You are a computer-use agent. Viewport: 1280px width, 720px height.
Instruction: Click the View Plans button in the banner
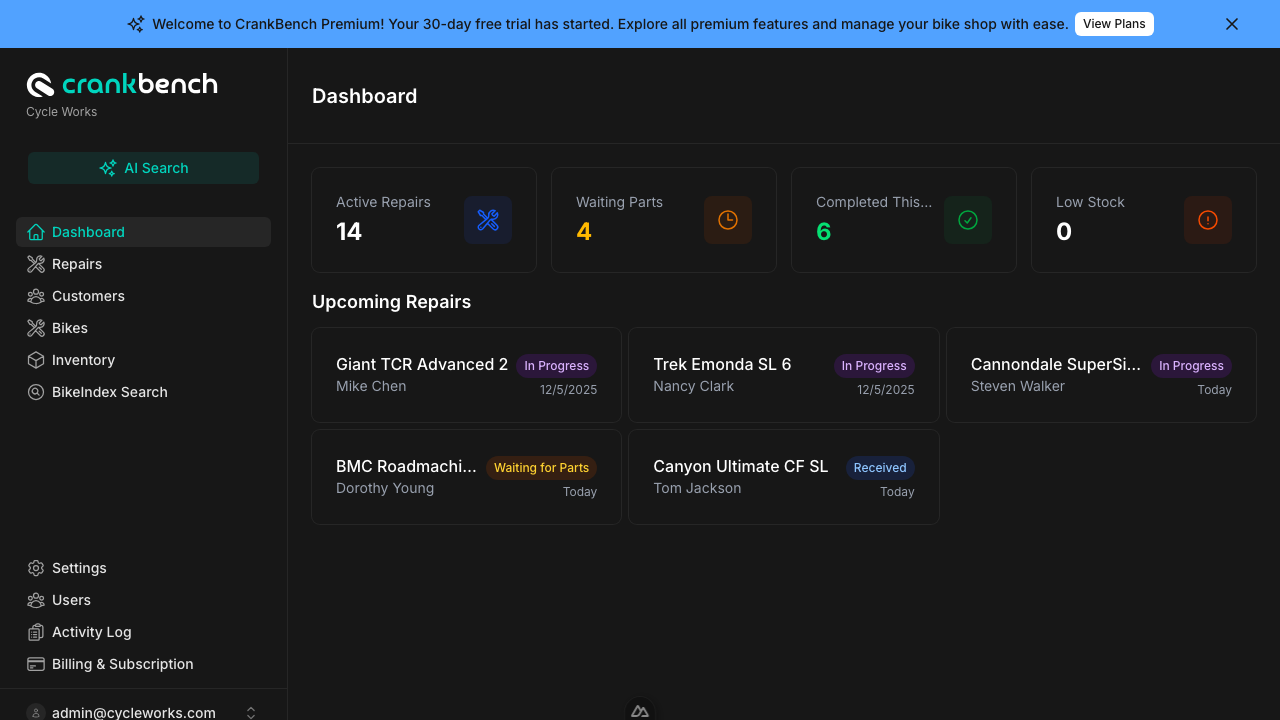pyautogui.click(x=1114, y=23)
